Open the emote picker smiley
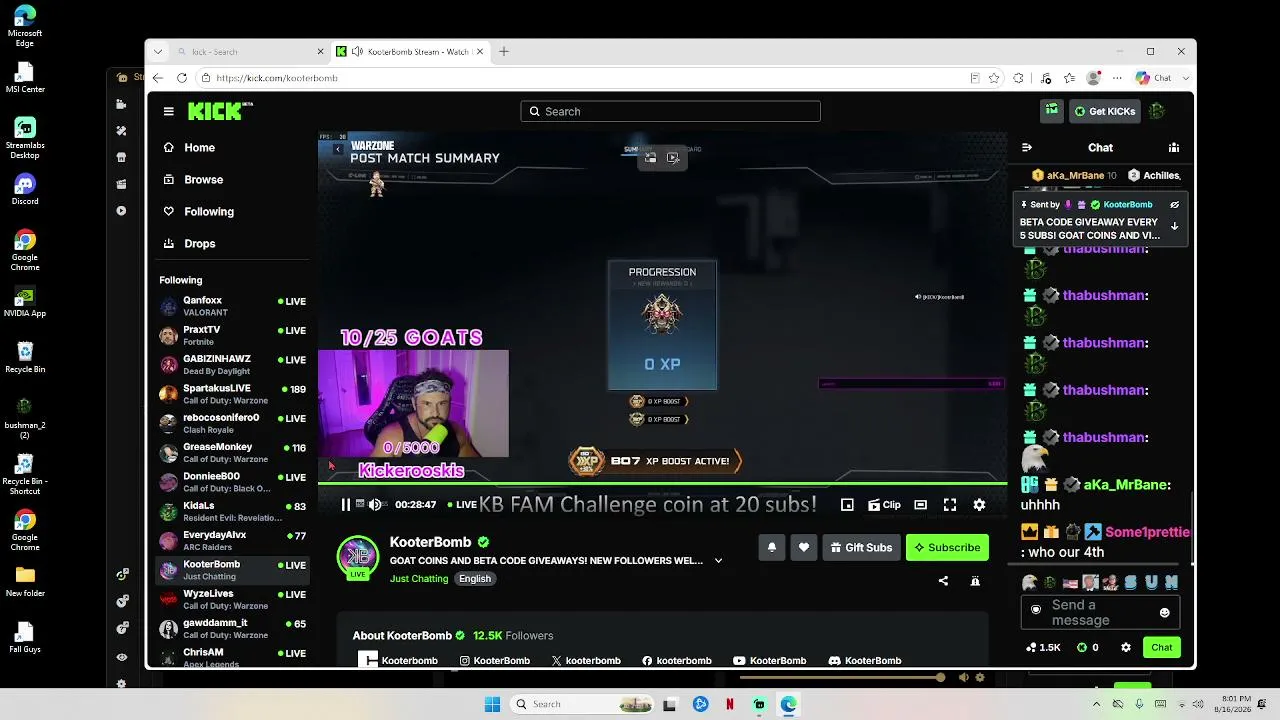 (x=1164, y=612)
